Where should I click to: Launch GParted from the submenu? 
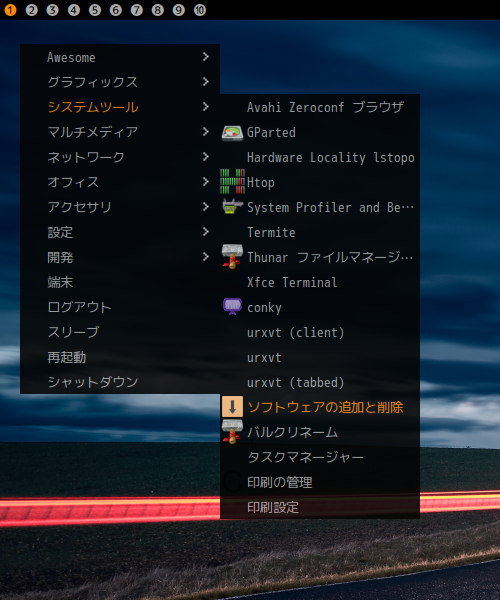coord(320,132)
